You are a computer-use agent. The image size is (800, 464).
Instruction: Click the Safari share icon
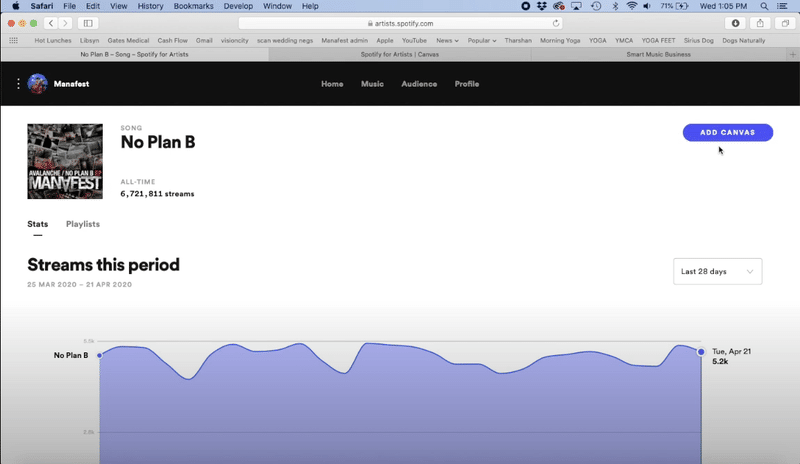coord(760,23)
